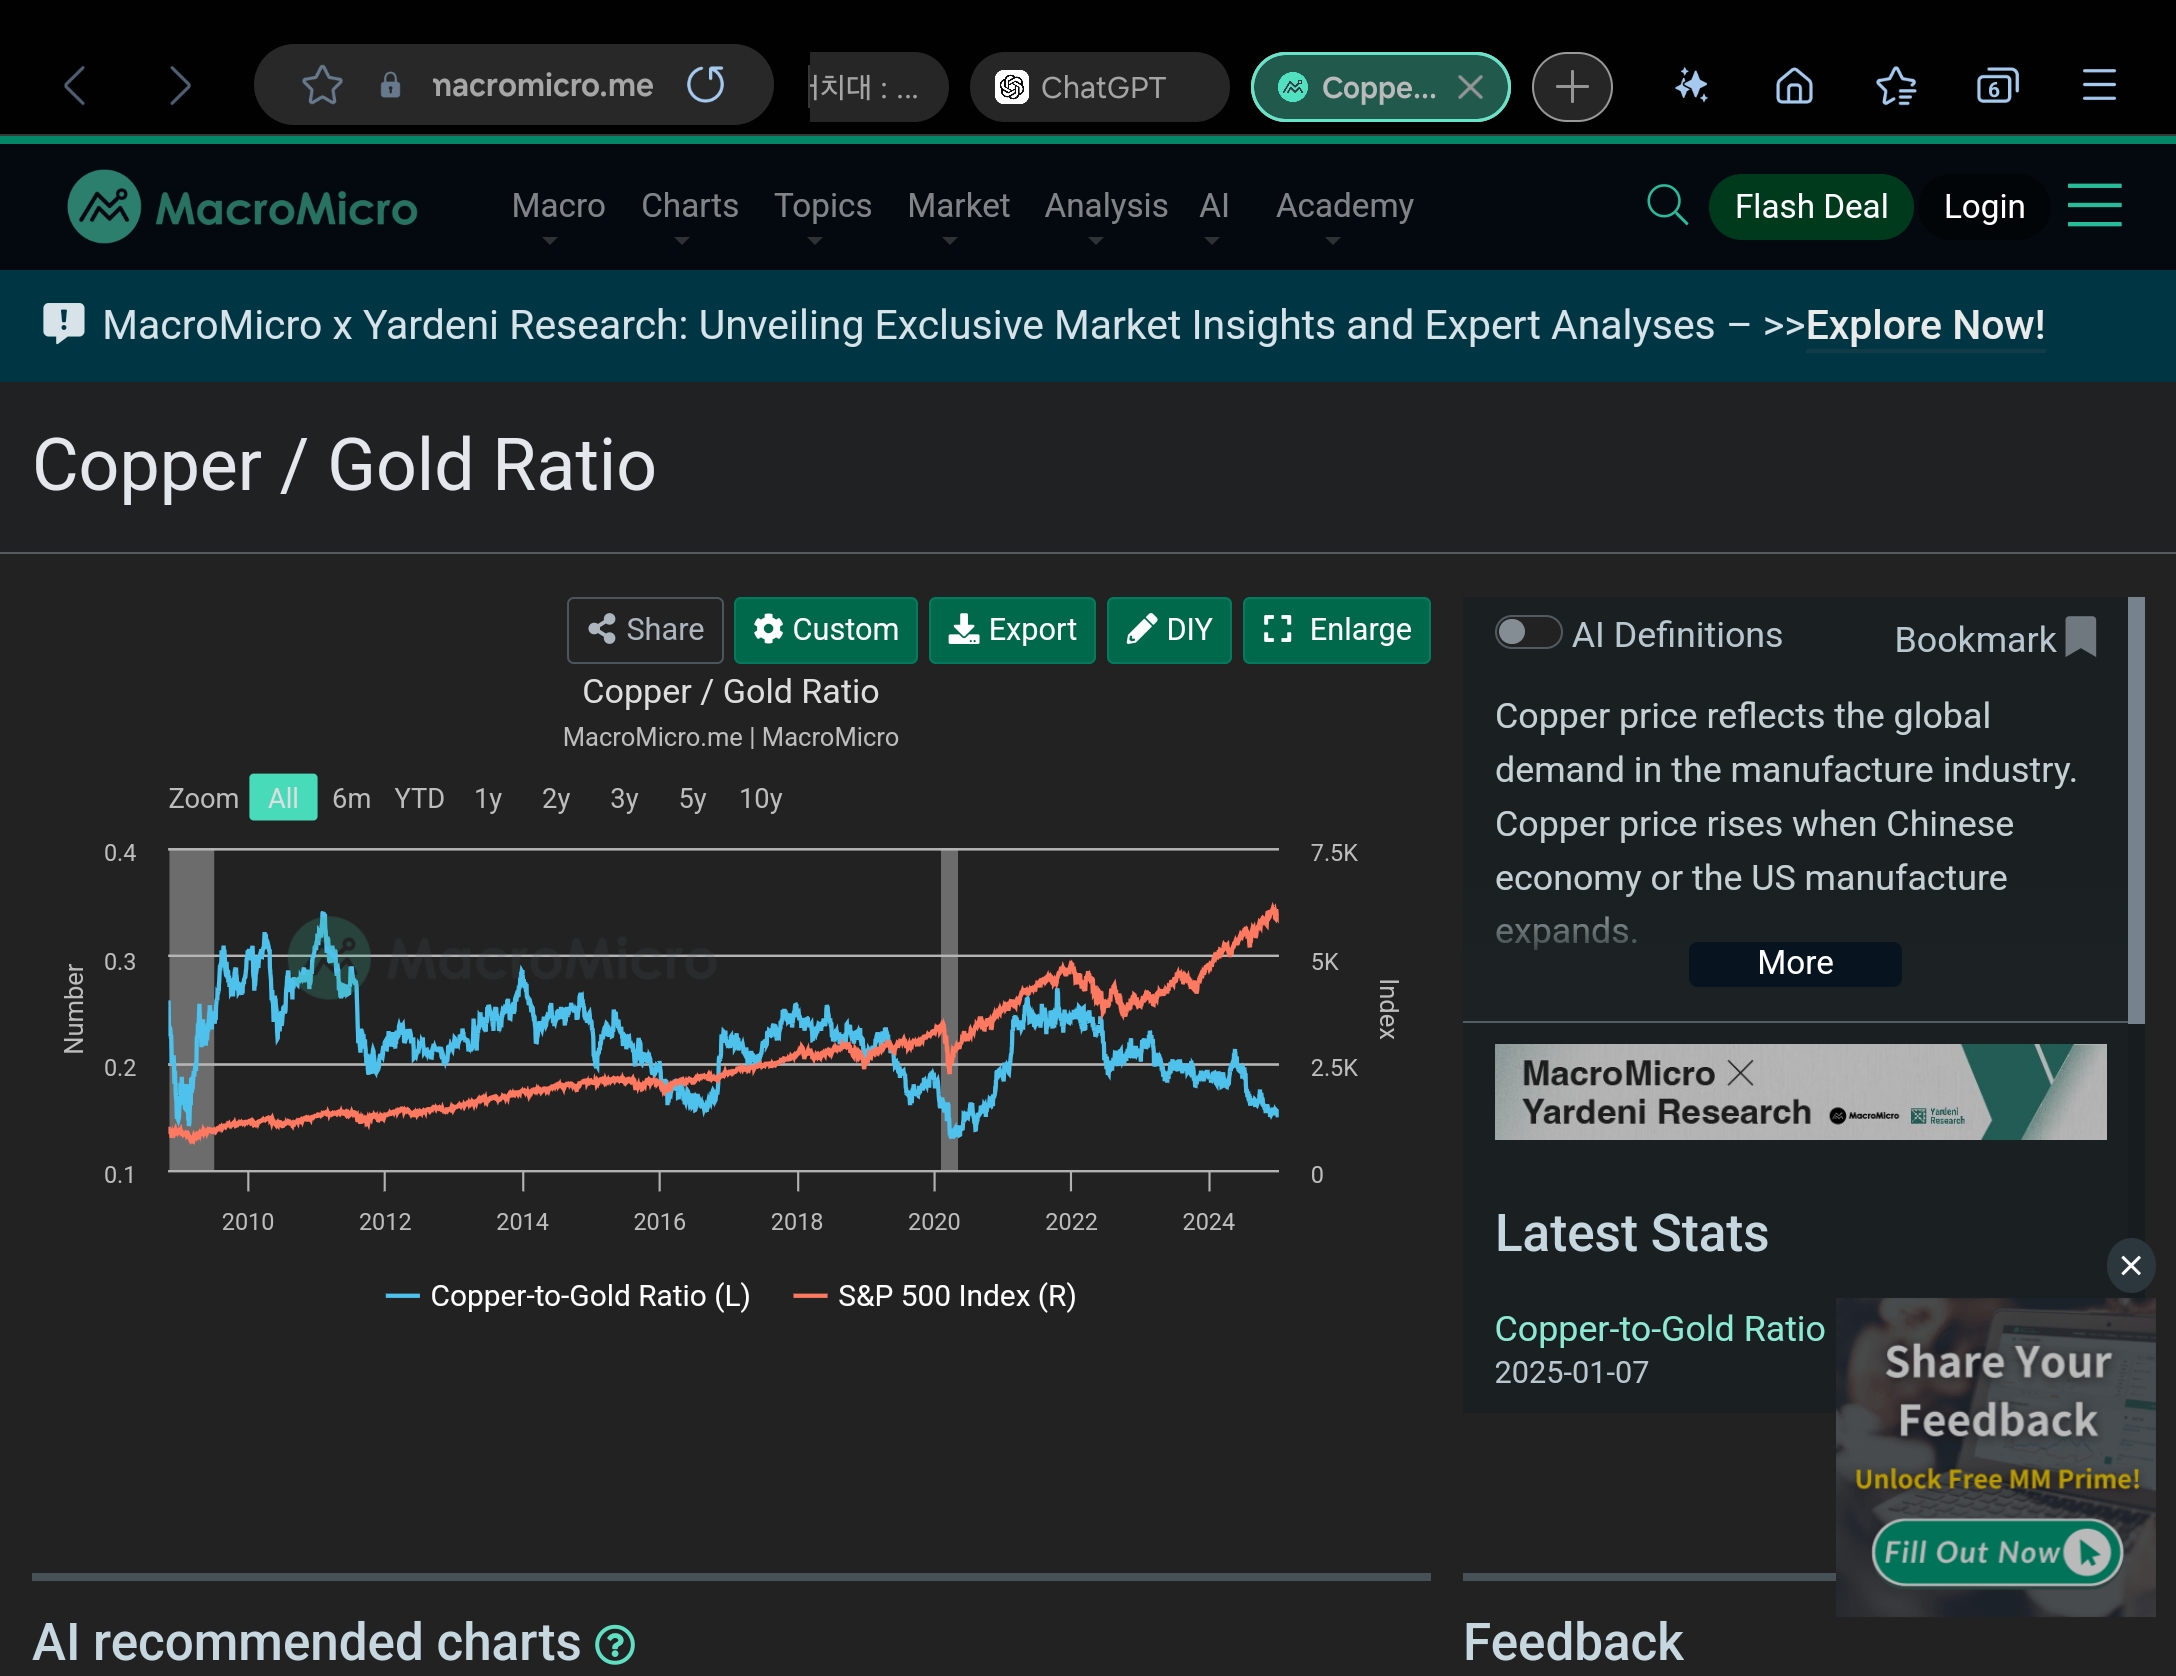Select the 6m zoom range
Image resolution: width=2176 pixels, height=1676 pixels.
[352, 798]
